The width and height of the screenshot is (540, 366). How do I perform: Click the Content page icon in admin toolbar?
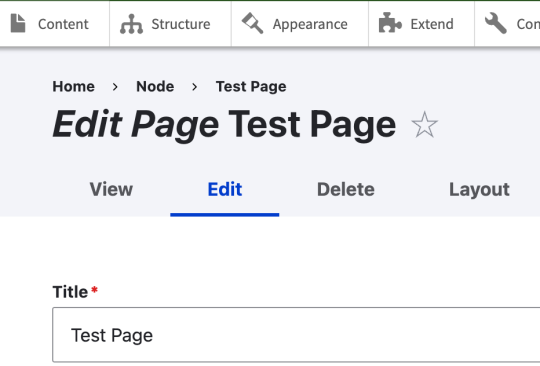click(18, 23)
